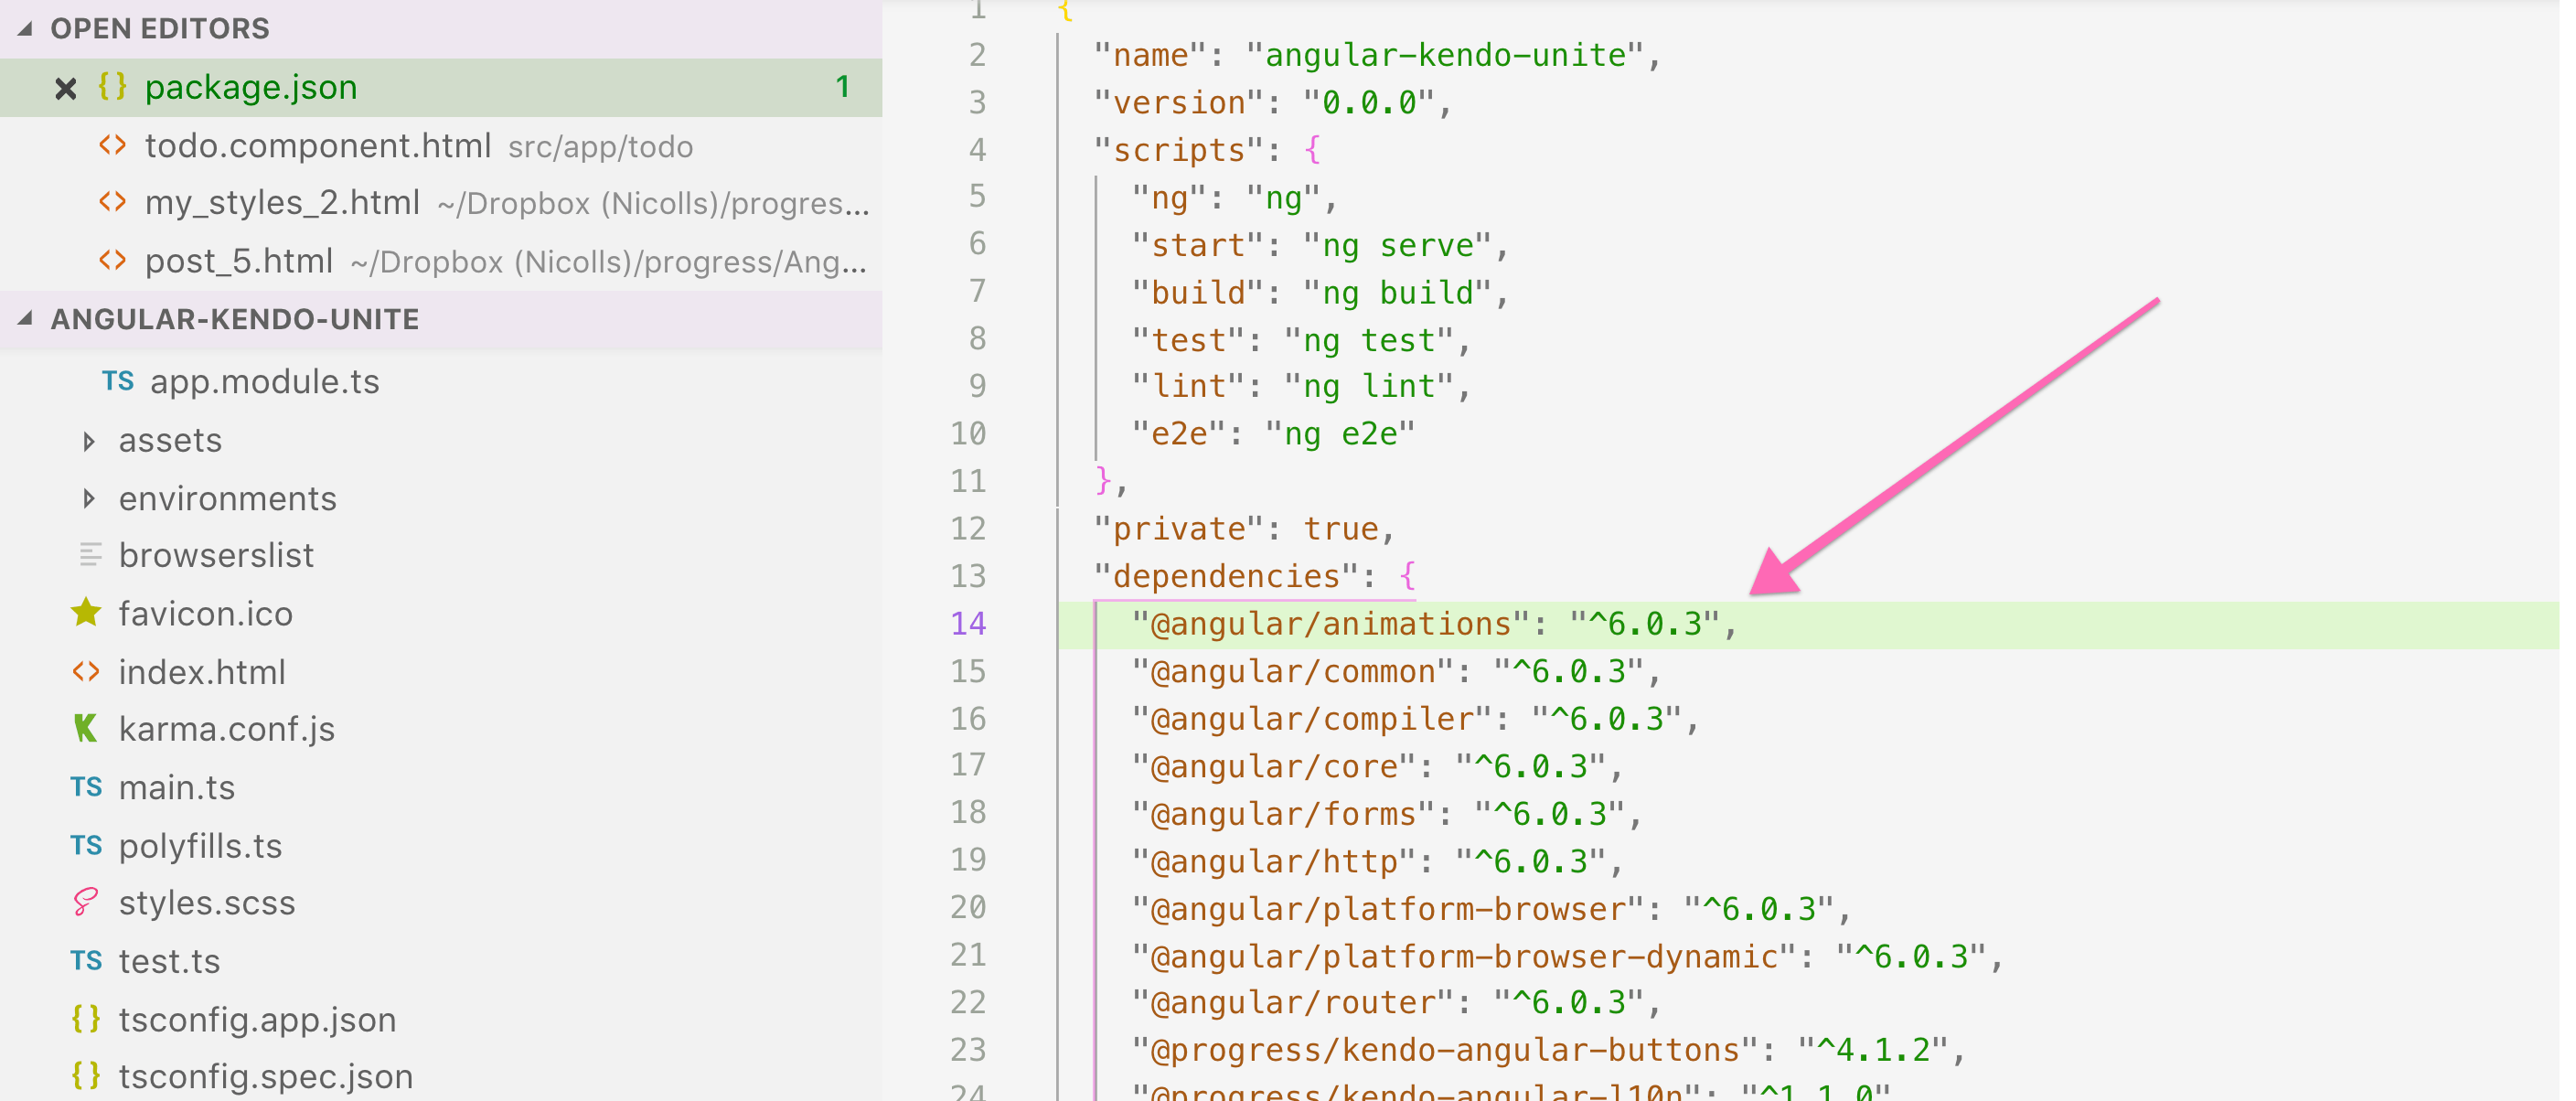Screen dimensions: 2576x1101
Task: Click the TS icon beside app.module.ts
Action: (118, 382)
